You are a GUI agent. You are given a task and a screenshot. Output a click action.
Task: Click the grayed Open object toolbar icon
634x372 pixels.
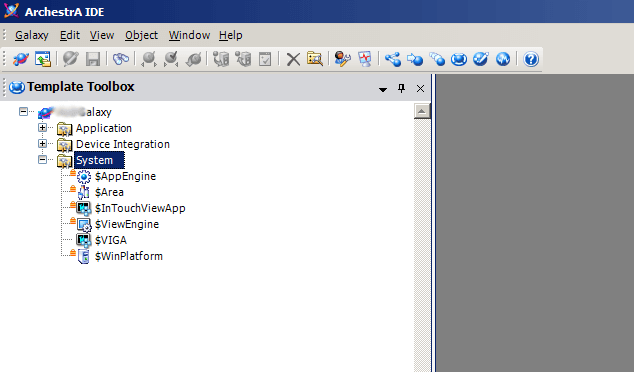click(x=70, y=59)
